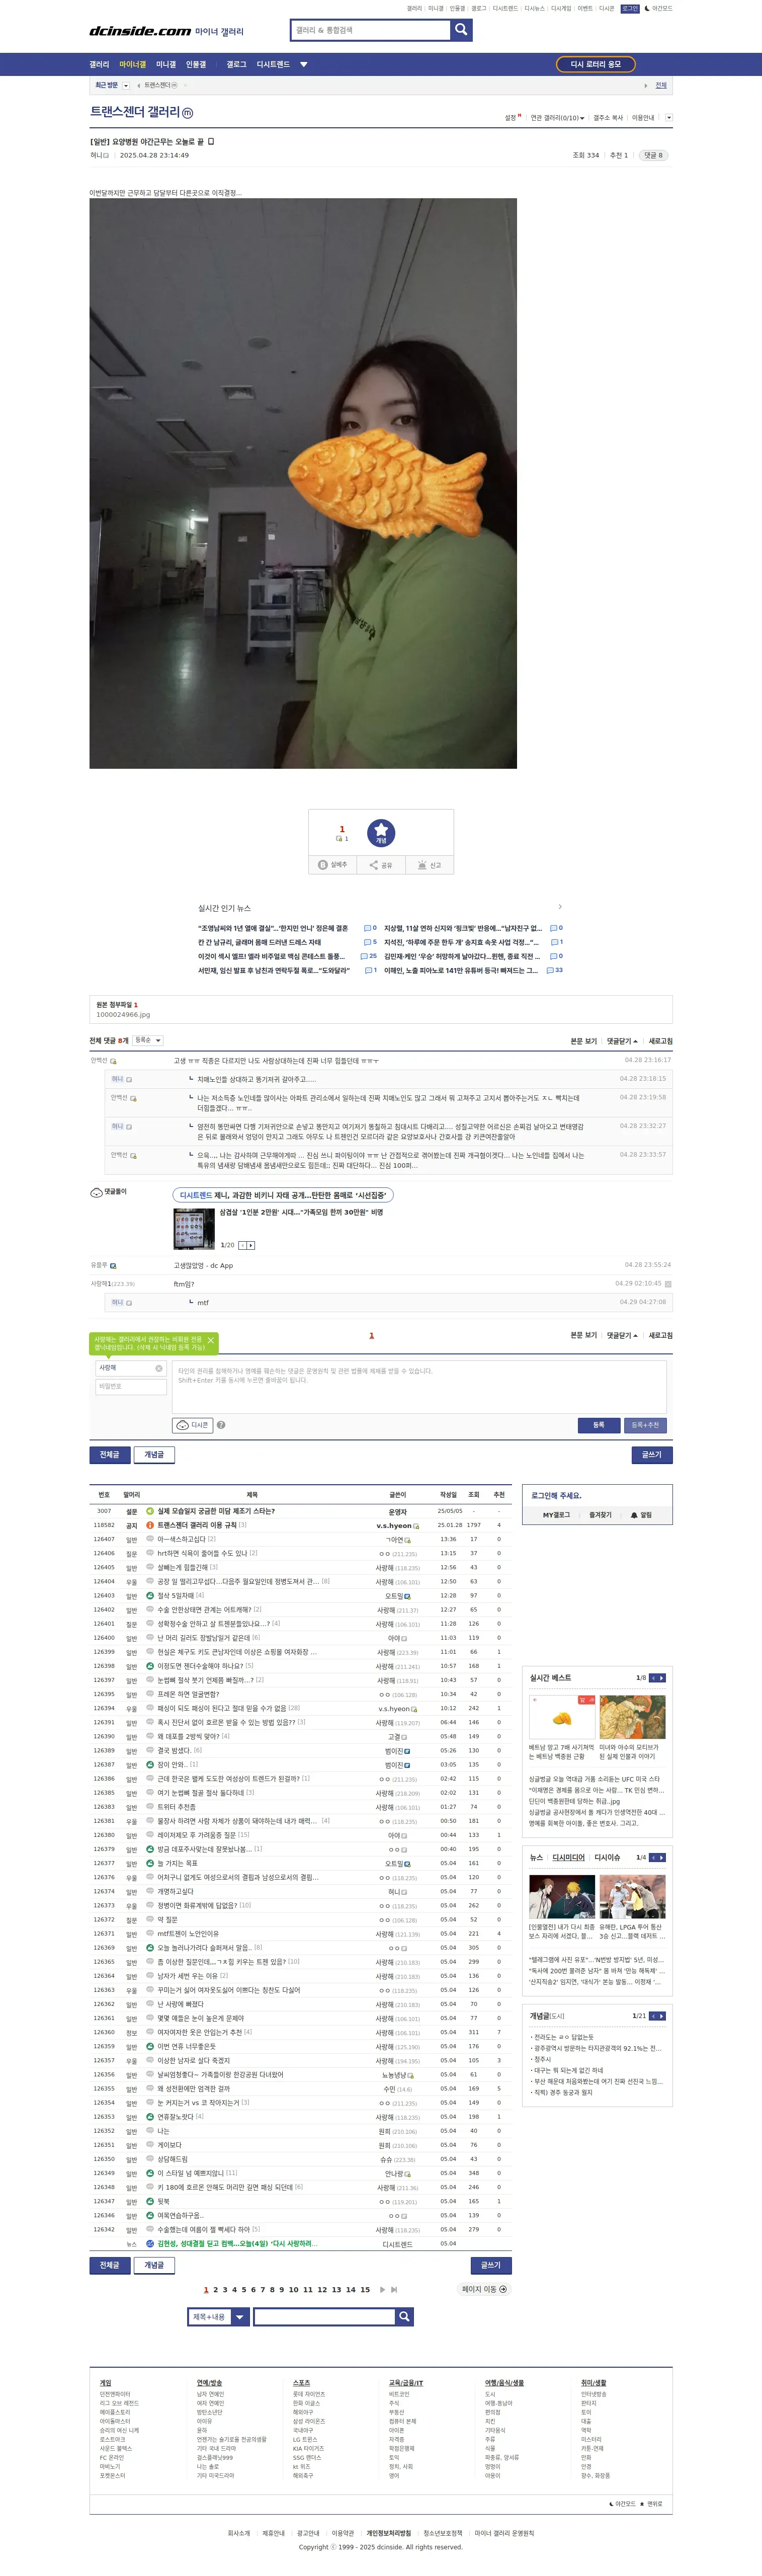
Task: Click 갤주소 복사 link
Action: pyautogui.click(x=608, y=118)
